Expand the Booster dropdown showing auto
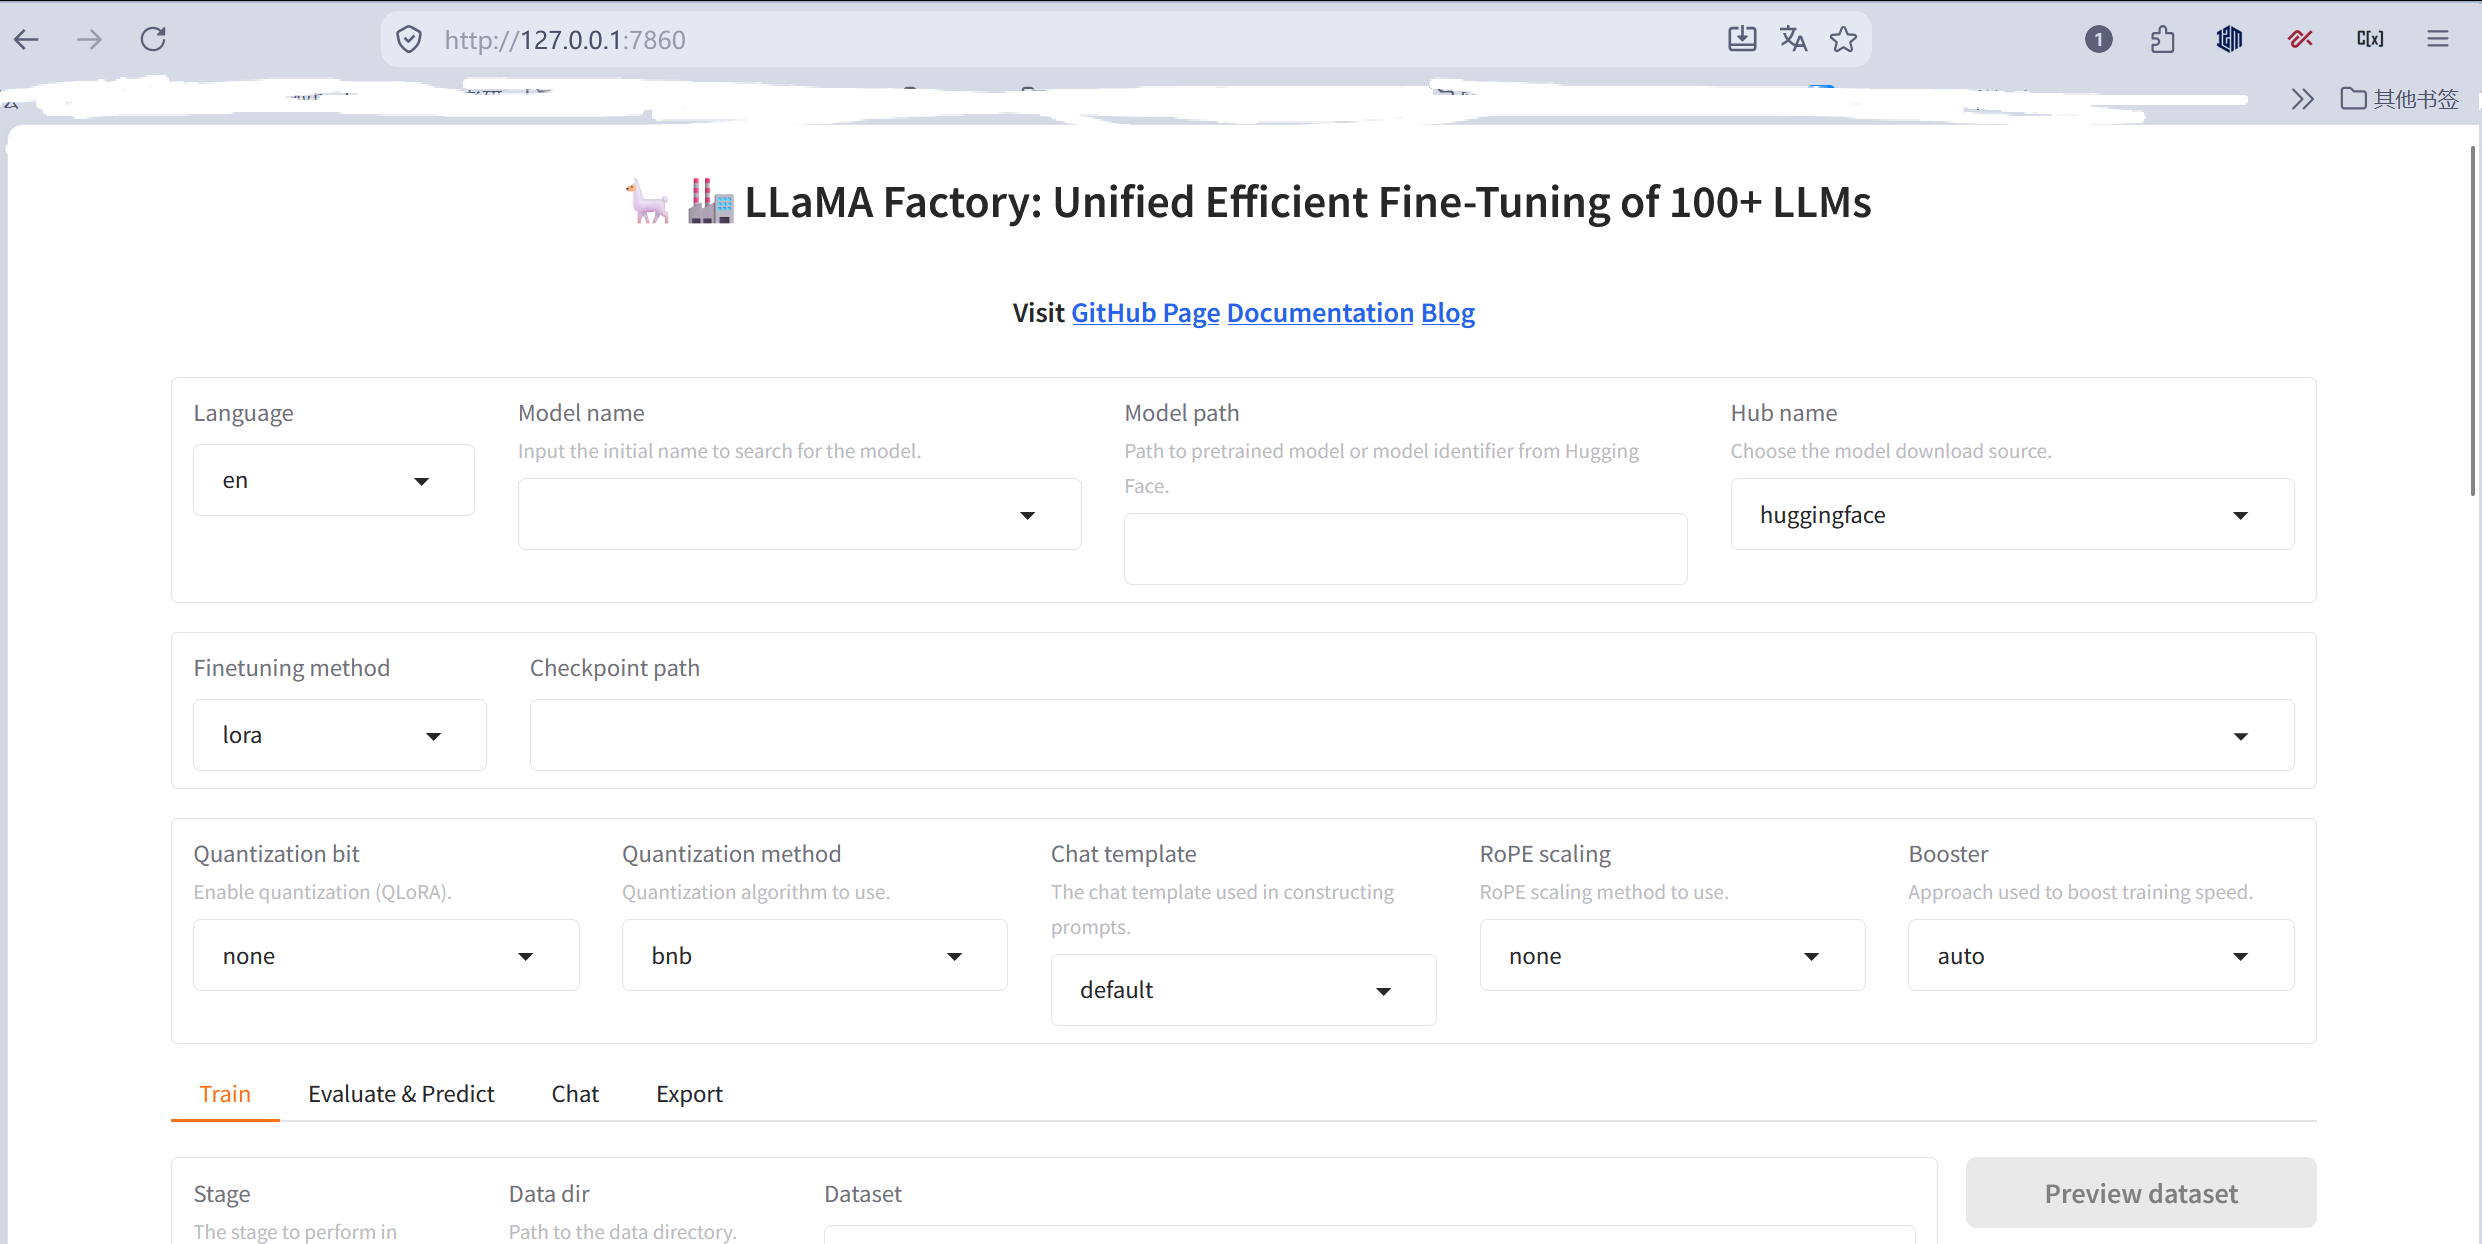Viewport: 2482px width, 1244px height. click(2101, 955)
